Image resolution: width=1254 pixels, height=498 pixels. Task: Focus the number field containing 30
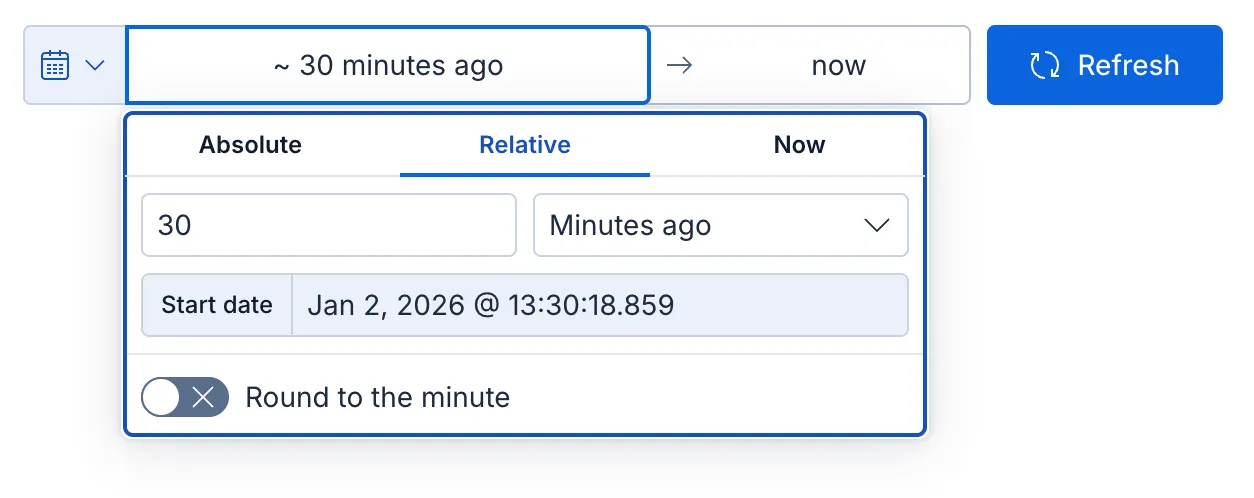(328, 225)
